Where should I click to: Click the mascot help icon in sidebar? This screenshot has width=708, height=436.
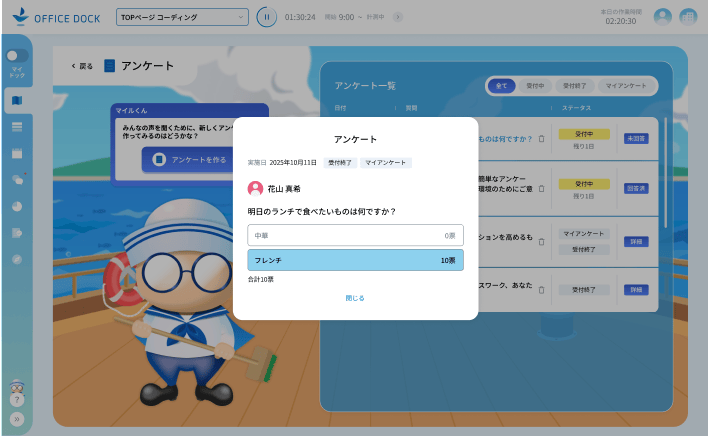point(17,393)
